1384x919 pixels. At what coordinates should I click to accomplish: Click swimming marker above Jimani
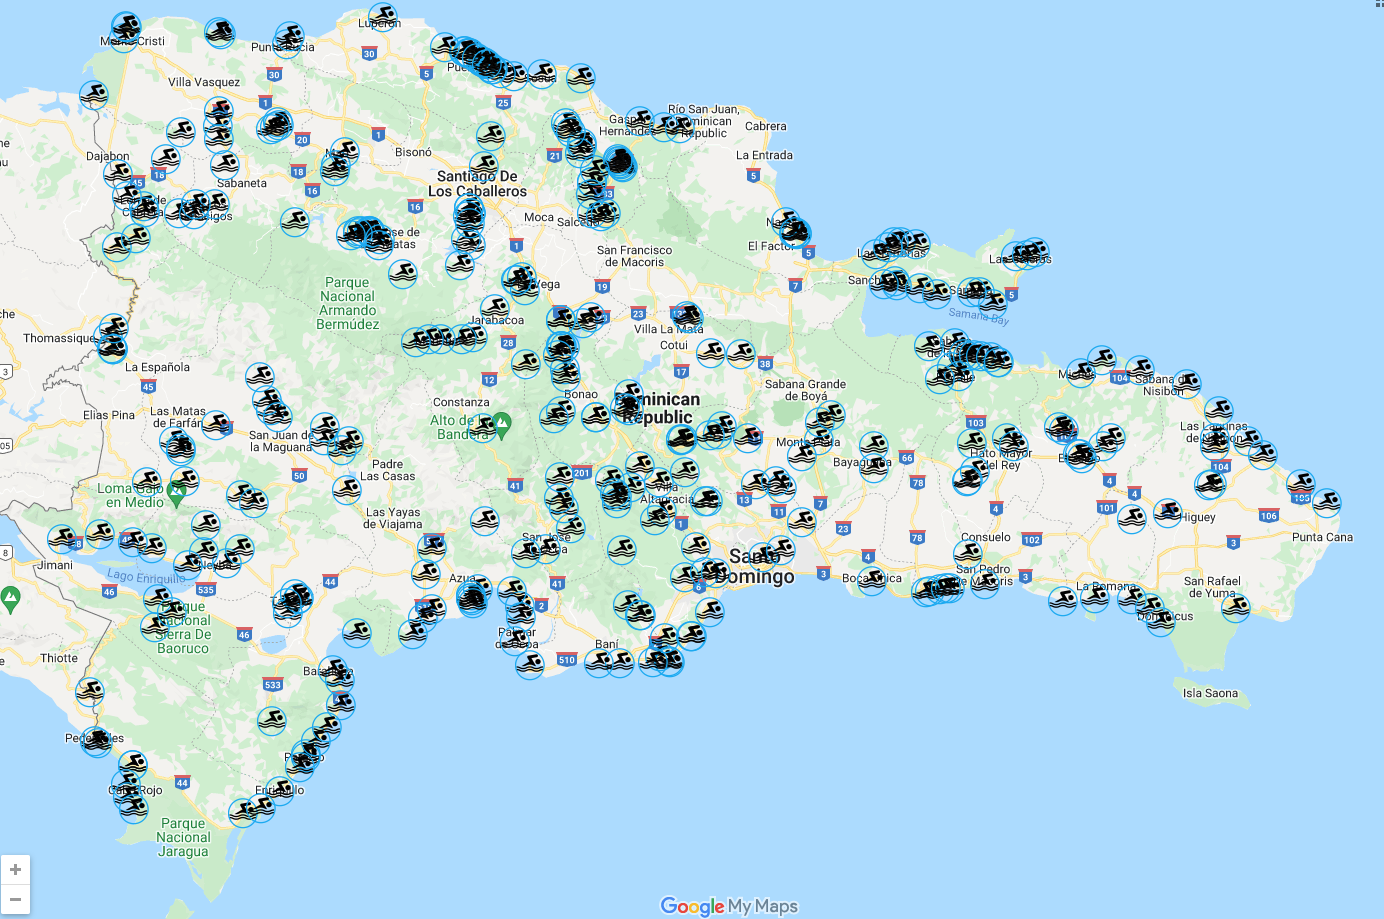pyautogui.click(x=62, y=540)
